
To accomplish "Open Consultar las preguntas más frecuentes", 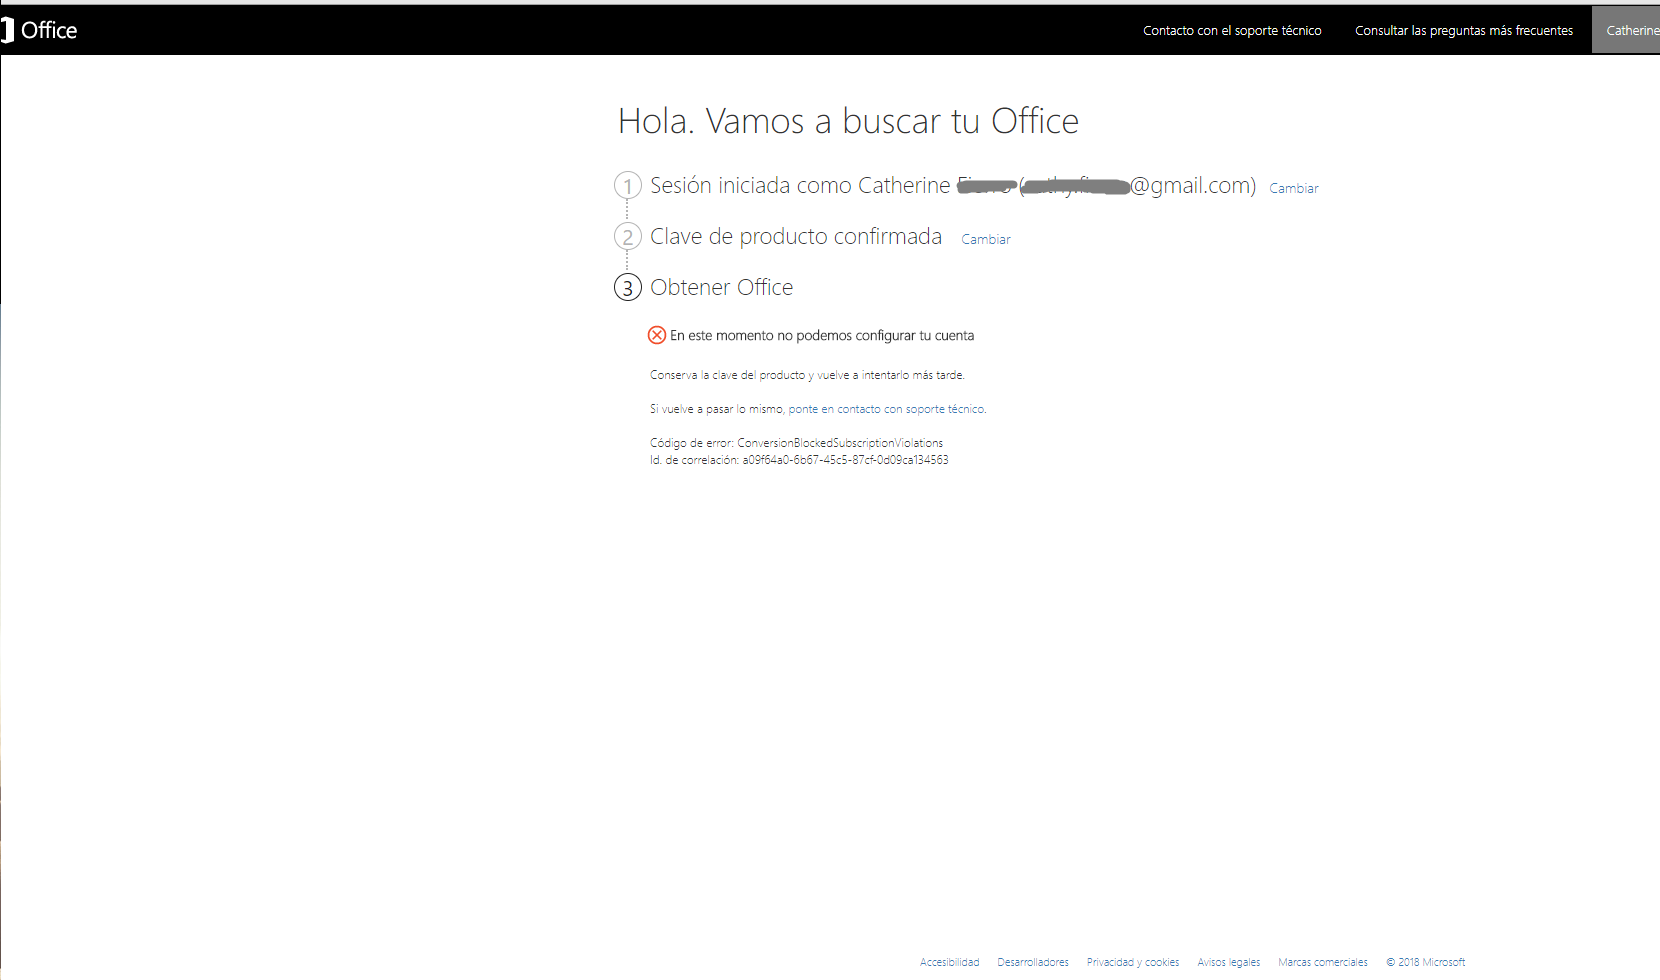I will 1464,31.
